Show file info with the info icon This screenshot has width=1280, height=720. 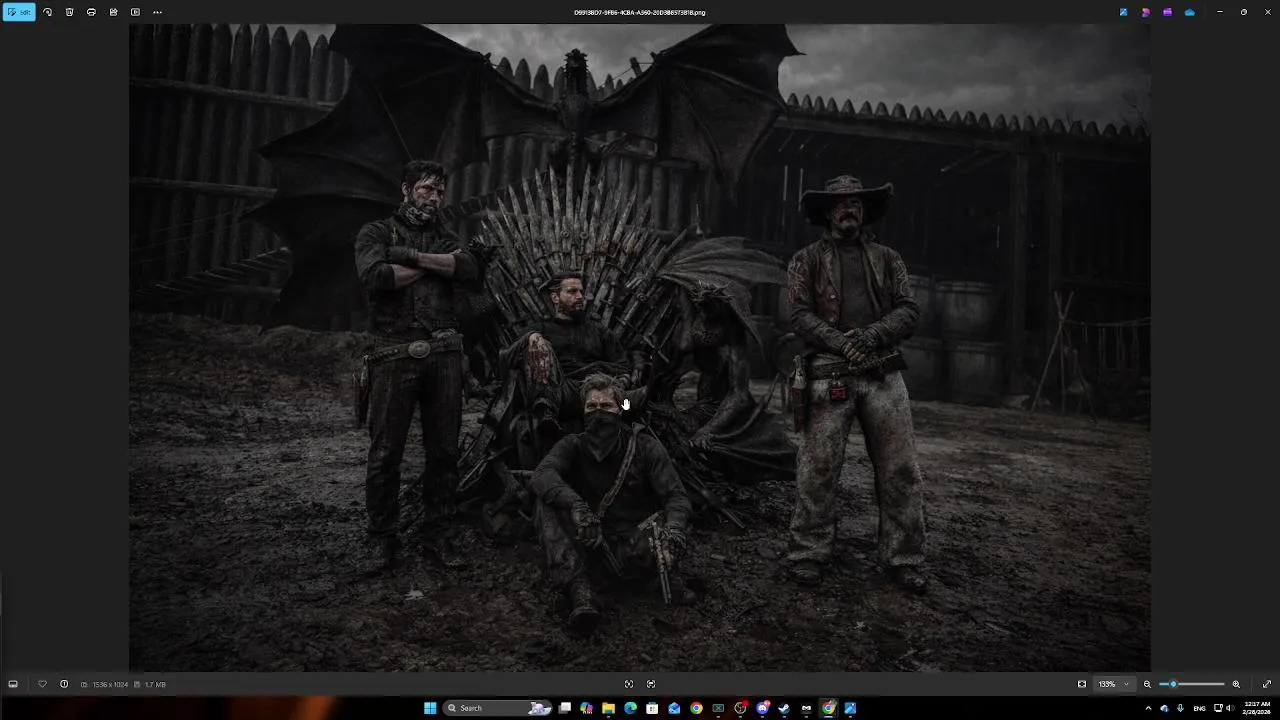click(64, 684)
